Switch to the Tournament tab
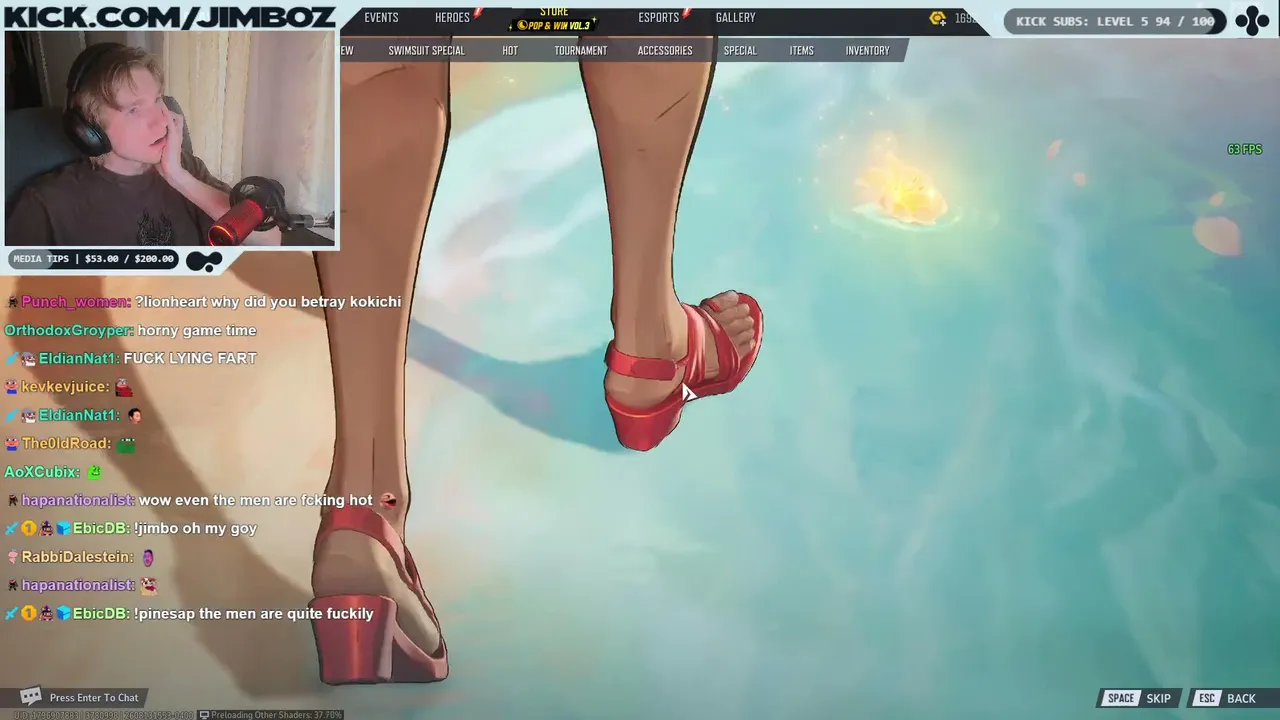Screen dimensions: 1280x720 580,50
